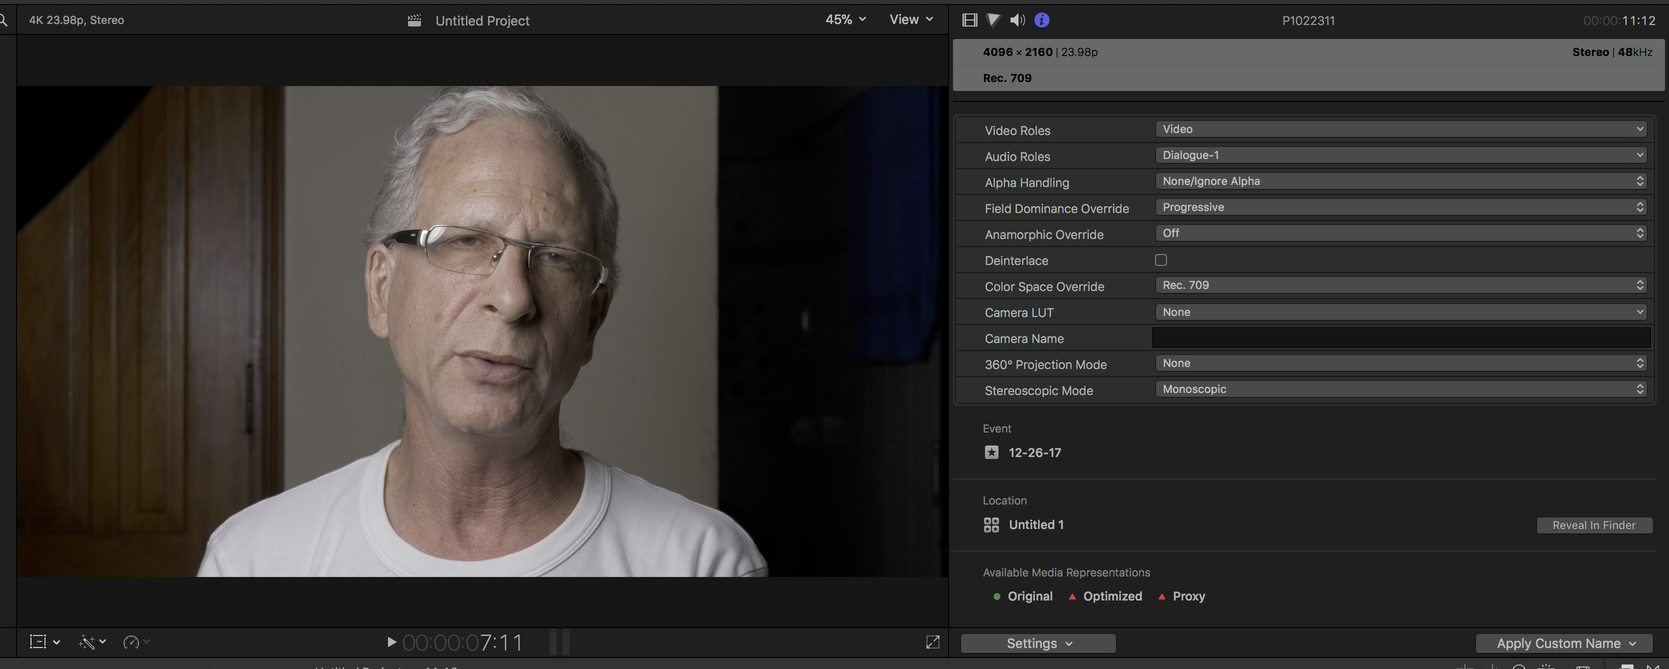Open the Video inspector tab icon
The image size is (1669, 669).
pos(969,20)
